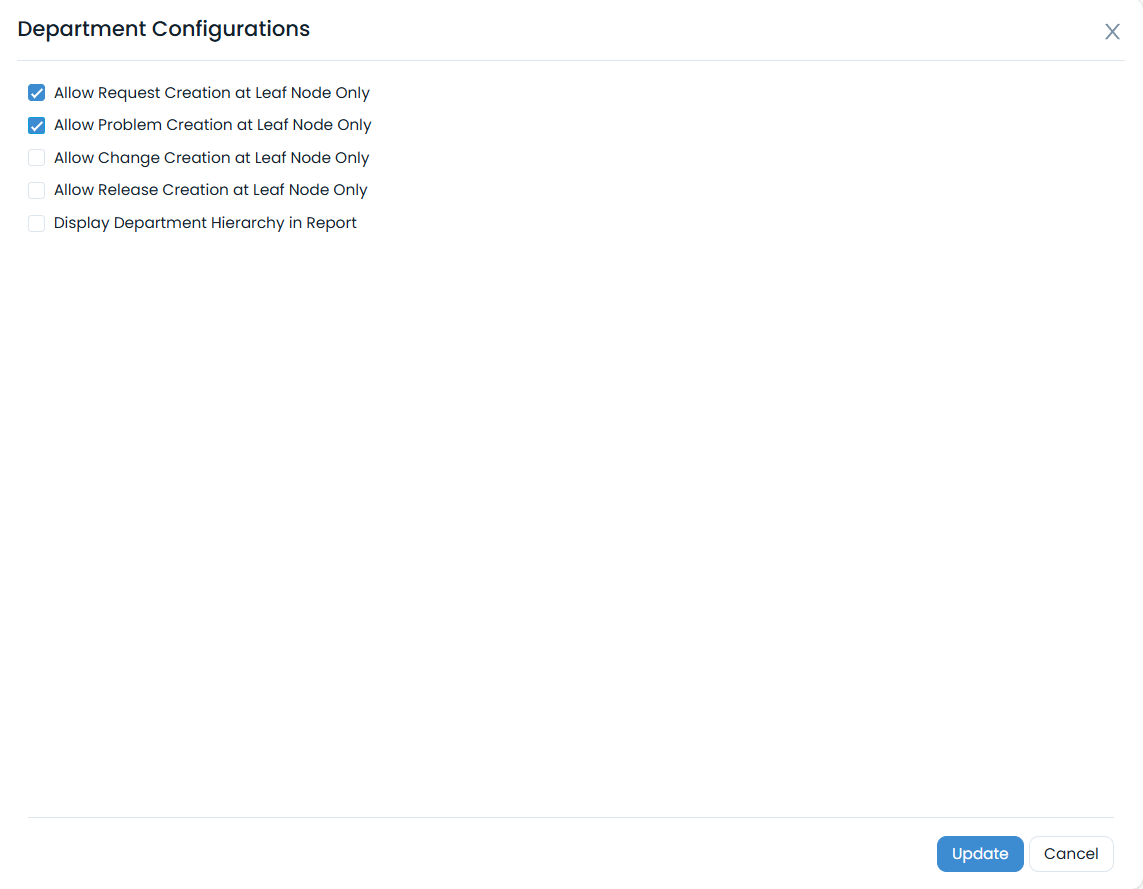Tick the Display Department Hierarchy in Report checkbox
1143x889 pixels.
pos(37,223)
